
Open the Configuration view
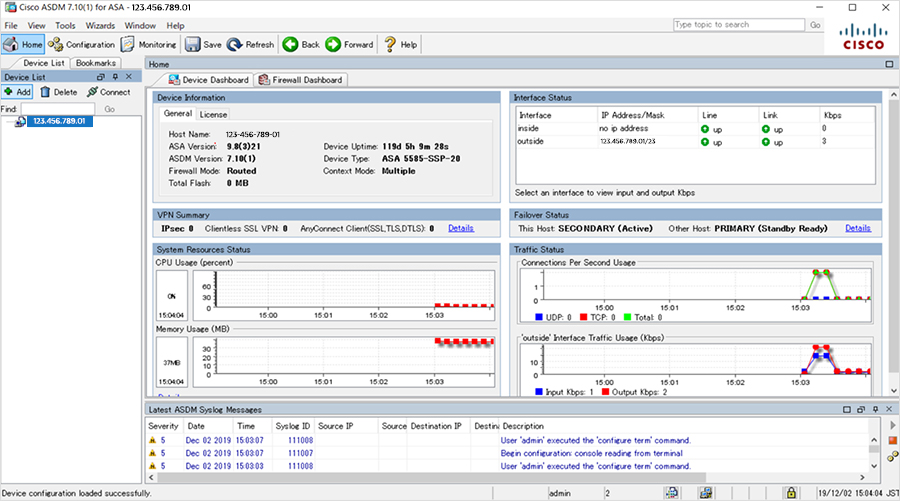(x=82, y=44)
